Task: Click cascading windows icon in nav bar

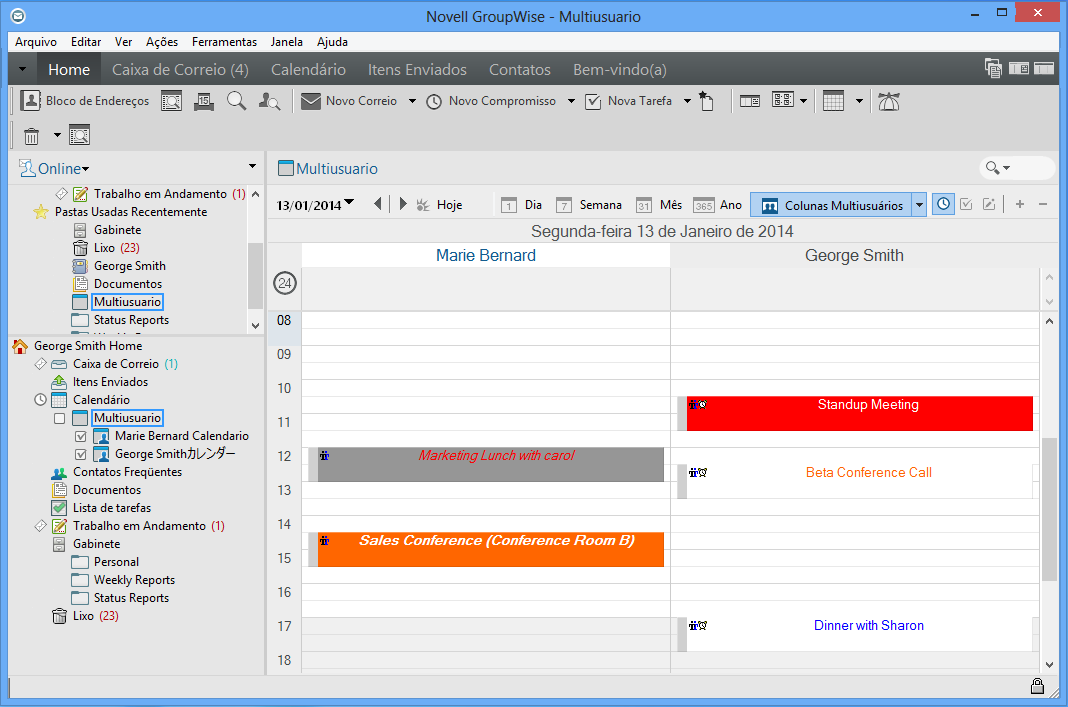Action: [x=993, y=68]
